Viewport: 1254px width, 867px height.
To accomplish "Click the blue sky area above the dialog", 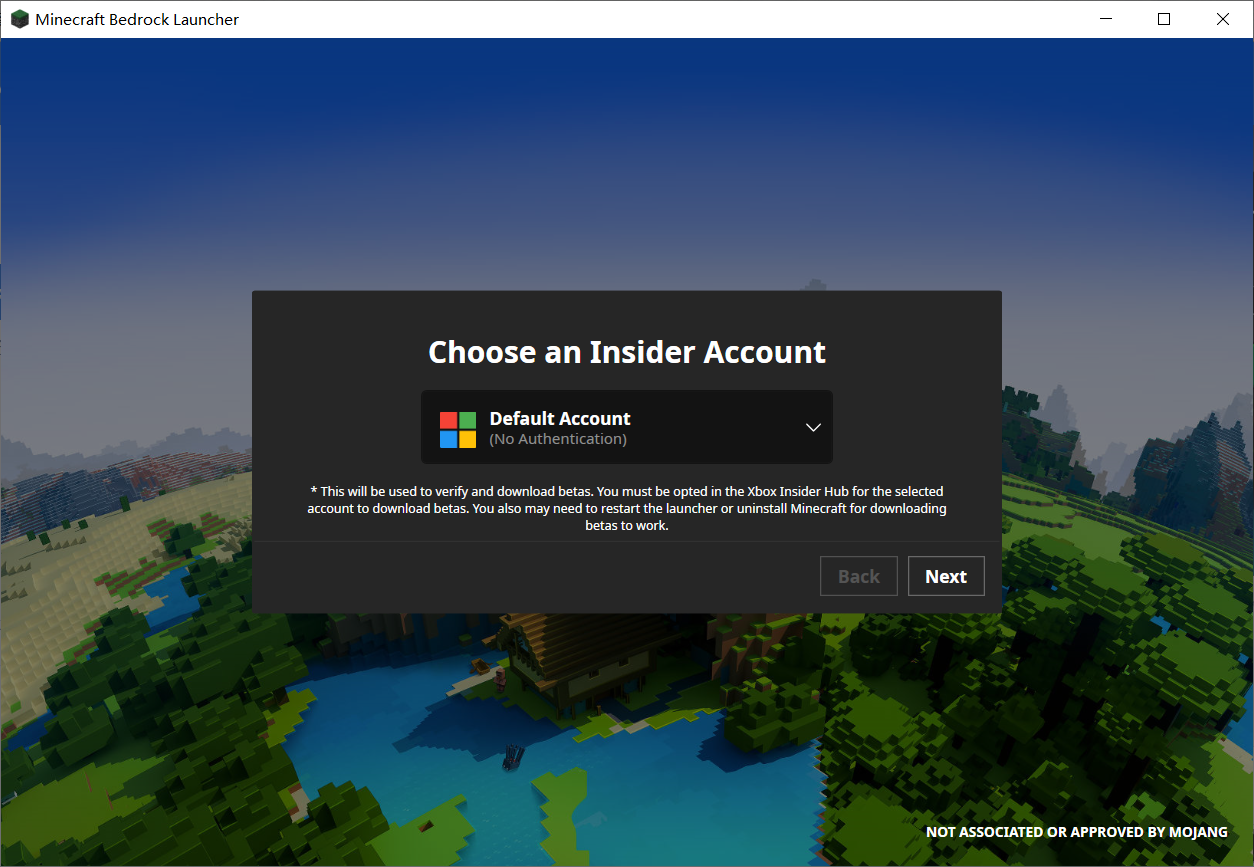I will [627, 160].
